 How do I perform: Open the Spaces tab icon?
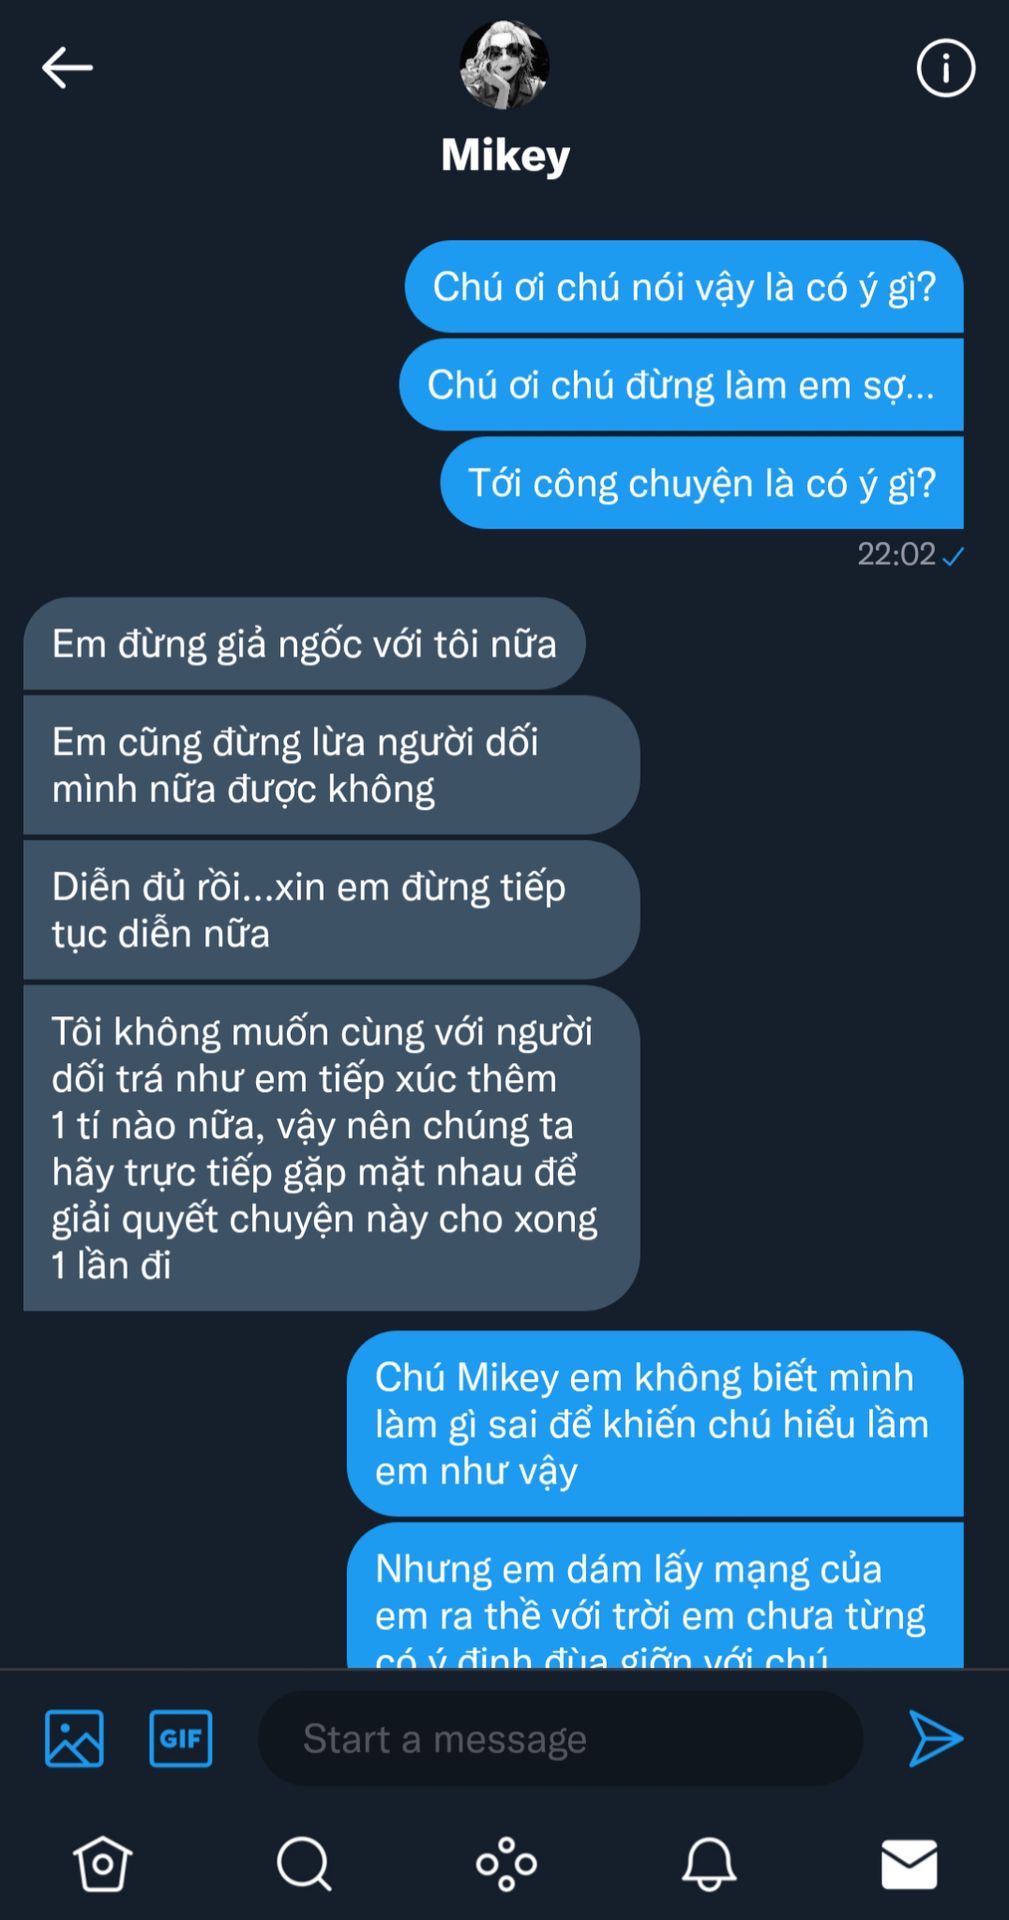(x=506, y=1864)
